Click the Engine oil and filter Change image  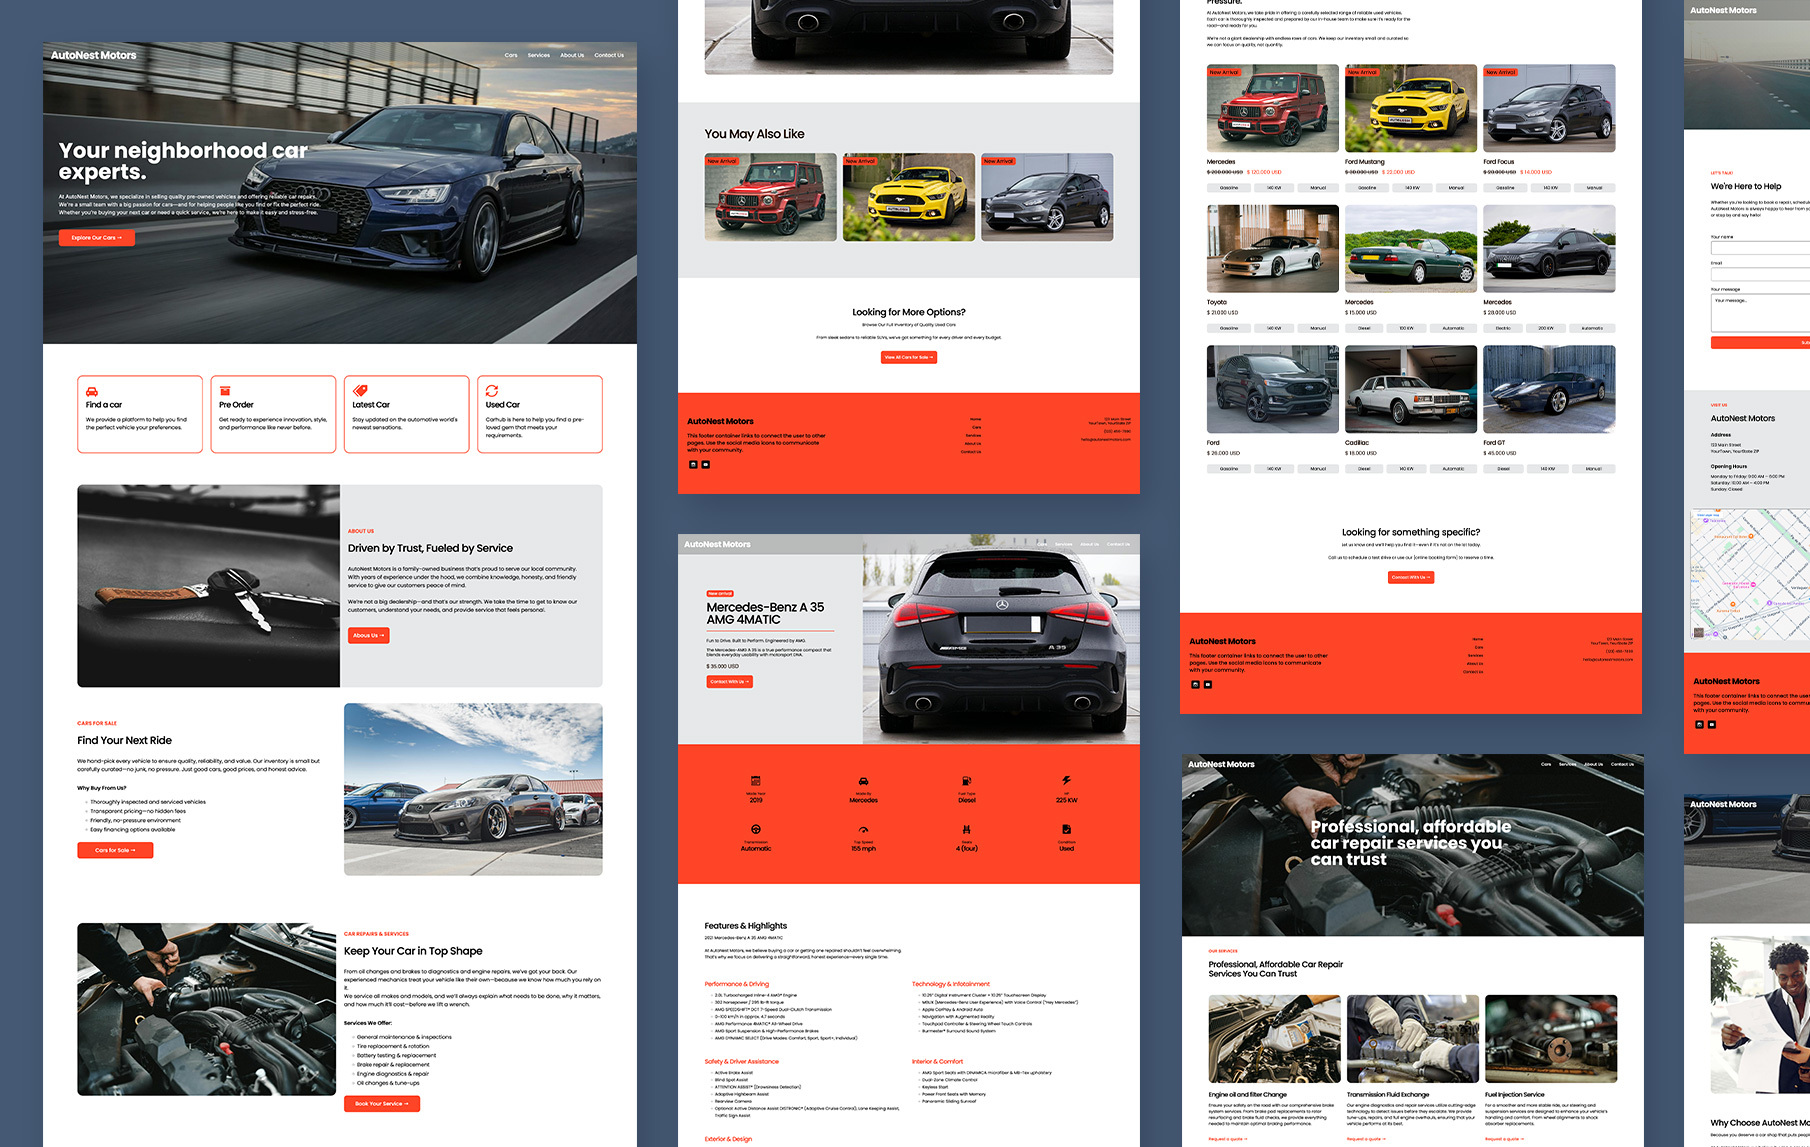(x=1274, y=1039)
